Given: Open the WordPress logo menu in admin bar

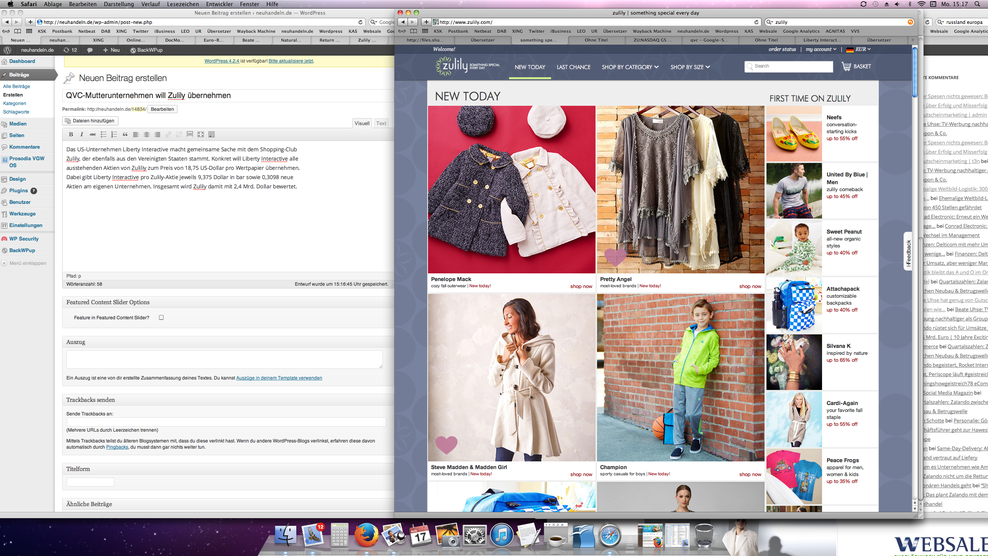Looking at the screenshot, I should point(7,50).
